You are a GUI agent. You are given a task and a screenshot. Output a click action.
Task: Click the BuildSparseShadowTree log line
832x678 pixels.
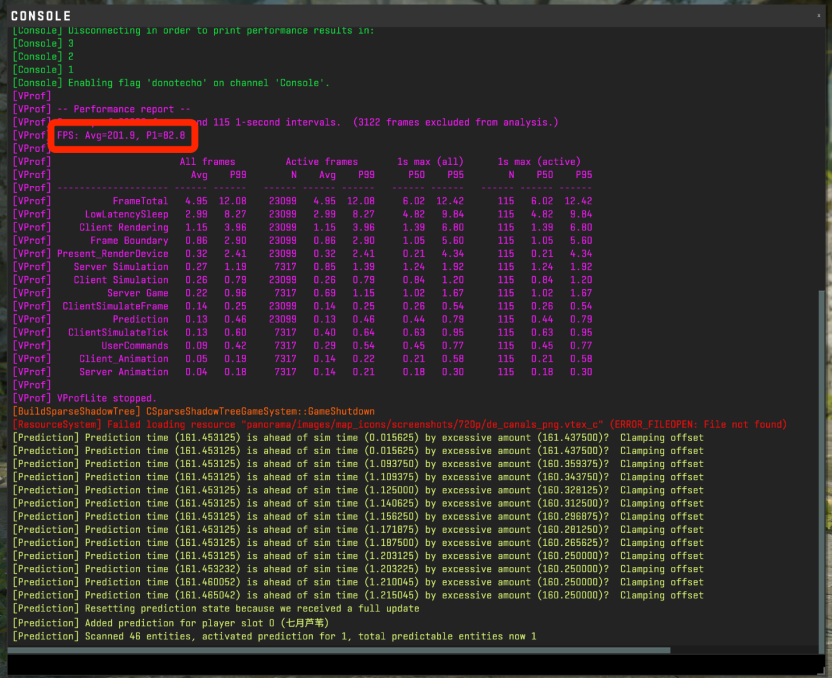pos(200,411)
